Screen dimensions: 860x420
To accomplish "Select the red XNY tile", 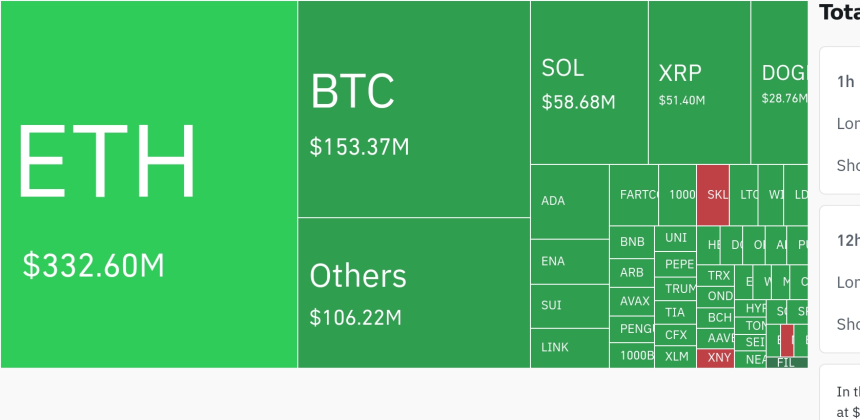I will tap(715, 358).
